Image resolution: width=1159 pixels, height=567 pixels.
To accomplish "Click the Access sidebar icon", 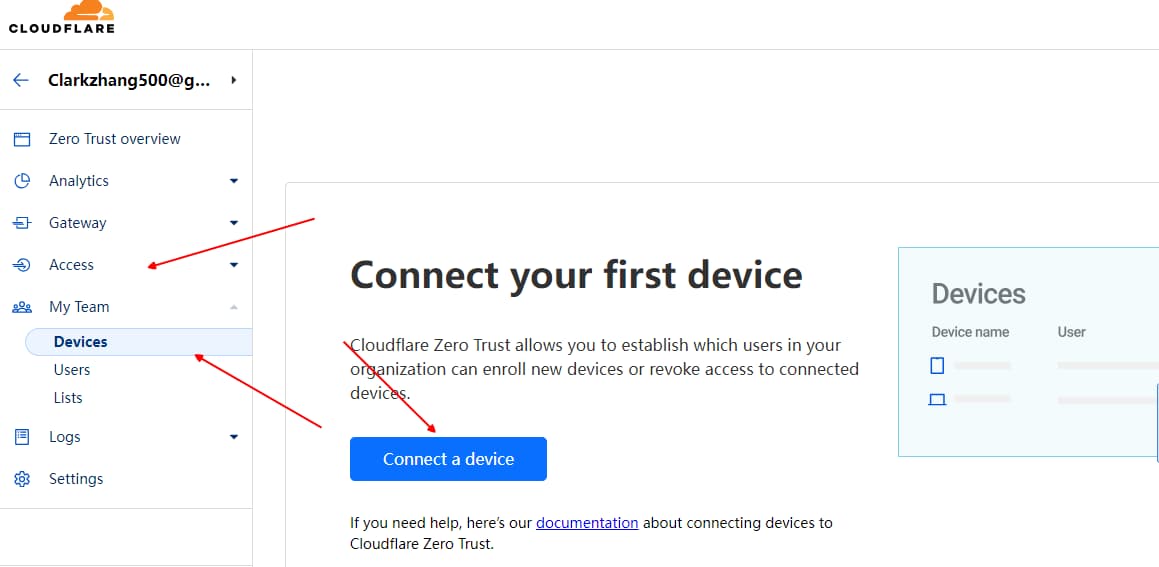I will click(x=22, y=265).
